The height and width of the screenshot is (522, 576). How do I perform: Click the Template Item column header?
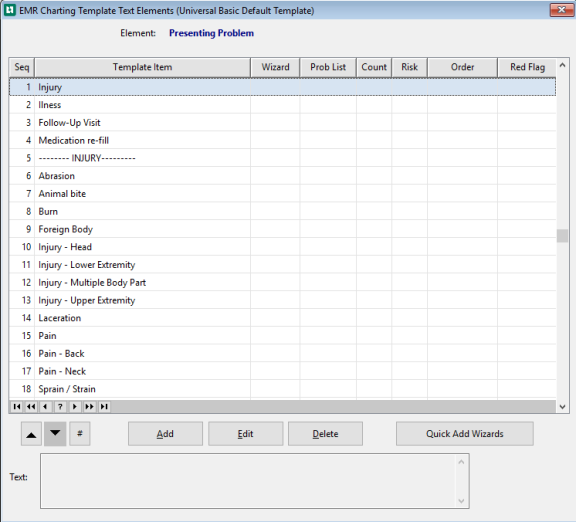pos(143,67)
